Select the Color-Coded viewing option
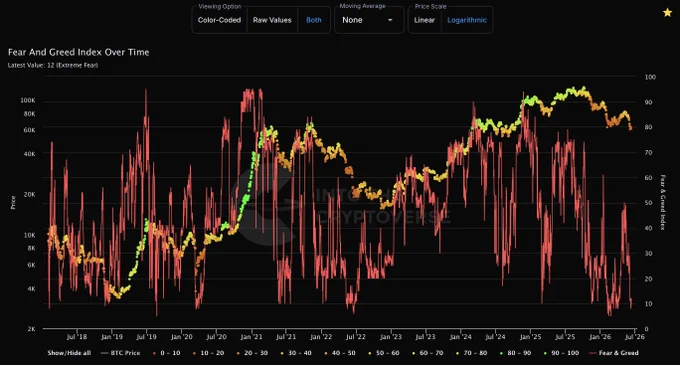Screen dimensions: 680x365 pos(219,20)
